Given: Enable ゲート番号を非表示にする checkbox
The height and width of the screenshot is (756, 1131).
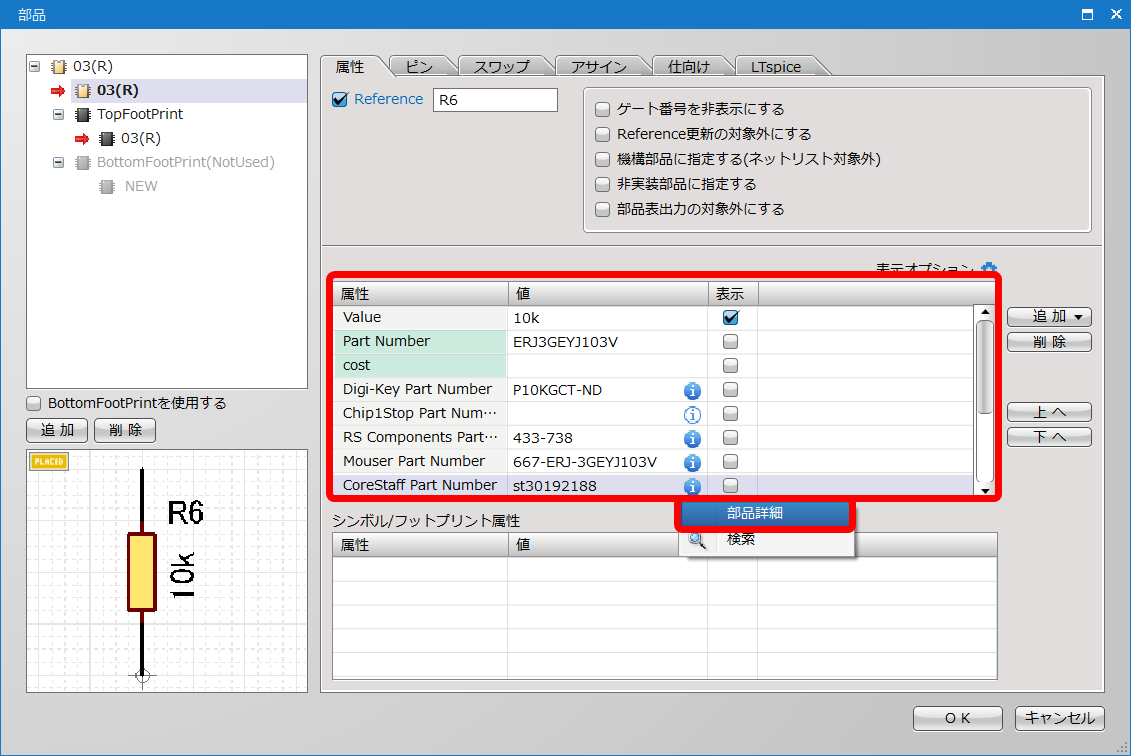Looking at the screenshot, I should coord(602,109).
